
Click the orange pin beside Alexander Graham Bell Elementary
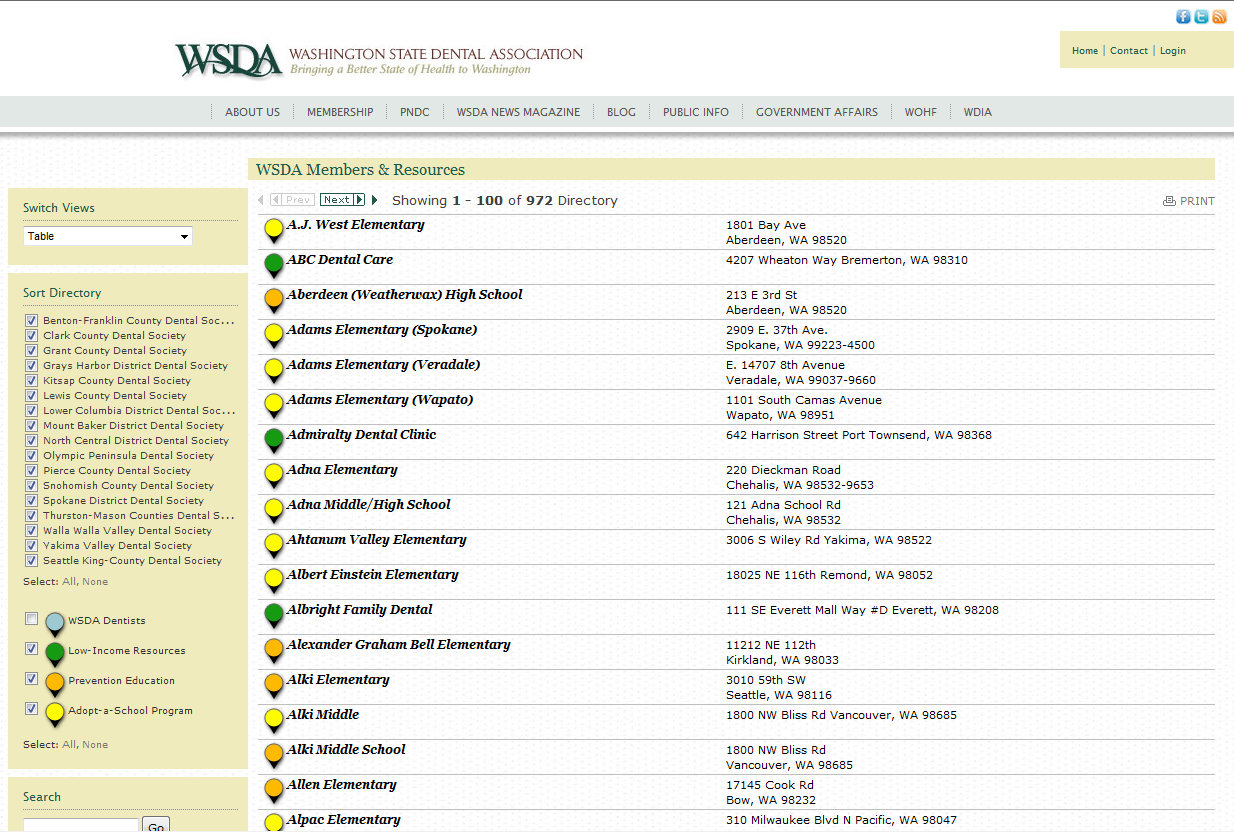274,651
